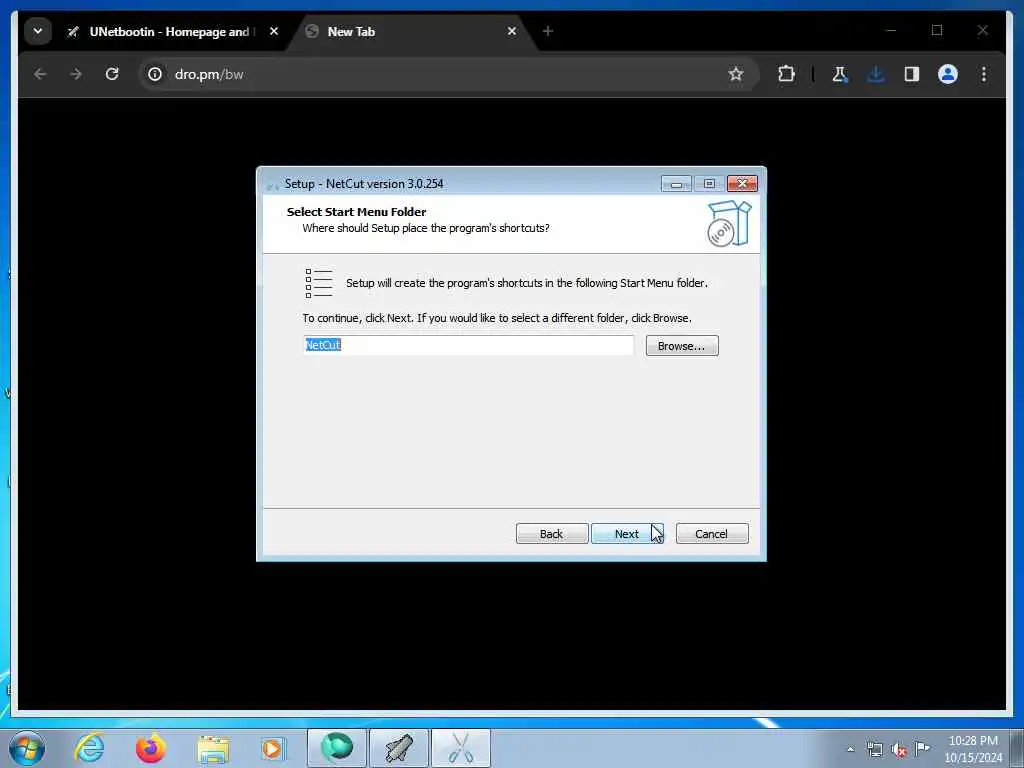
Task: Reload the current page
Action: [112, 74]
